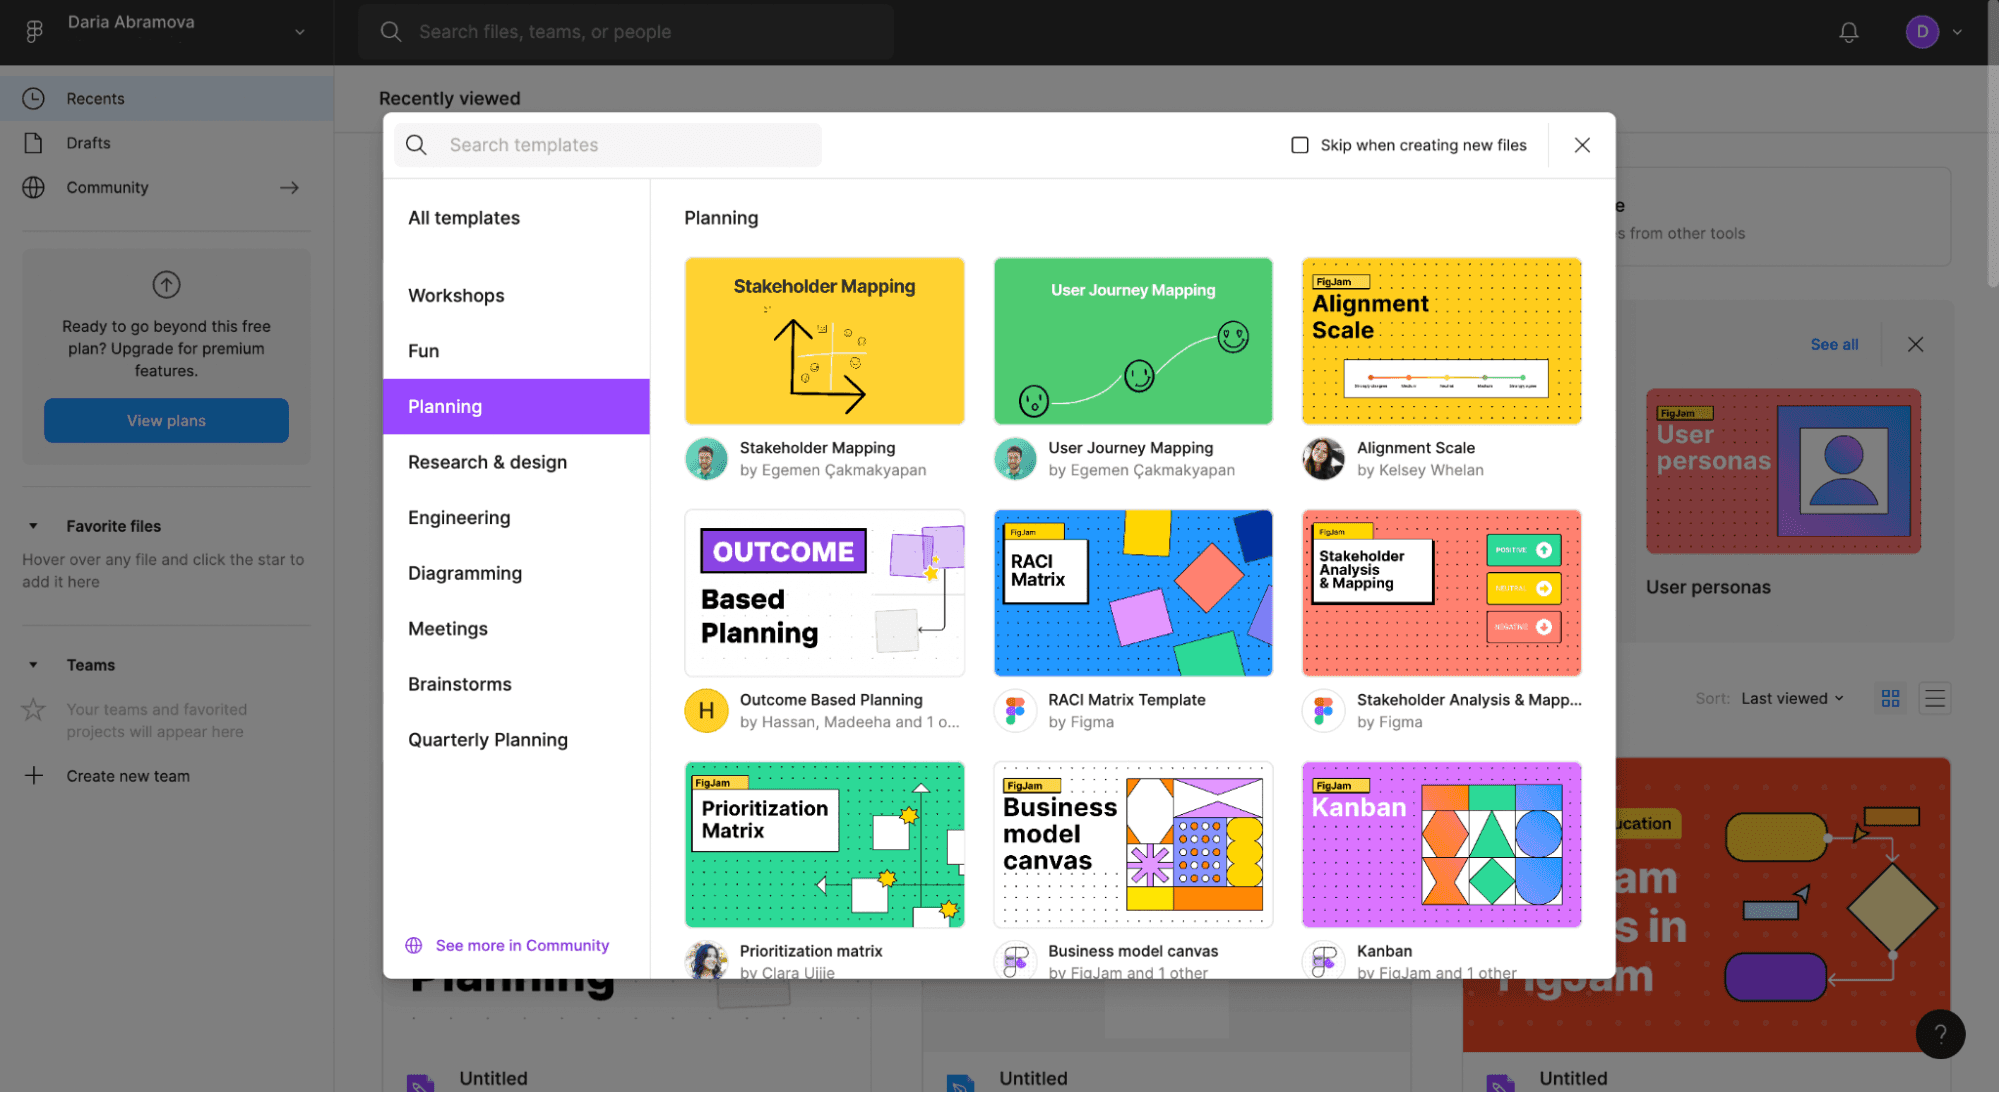
Task: Open the User personas thumbnail
Action: pos(1783,471)
